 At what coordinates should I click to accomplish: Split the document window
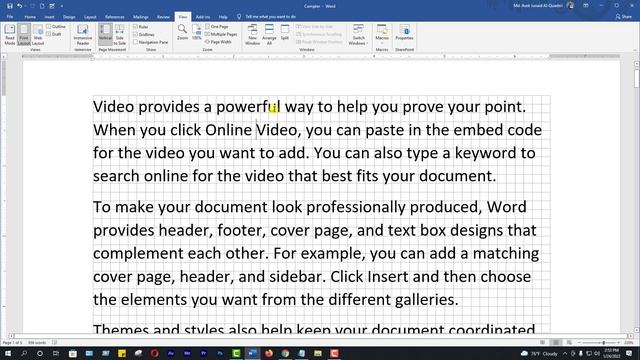point(285,33)
